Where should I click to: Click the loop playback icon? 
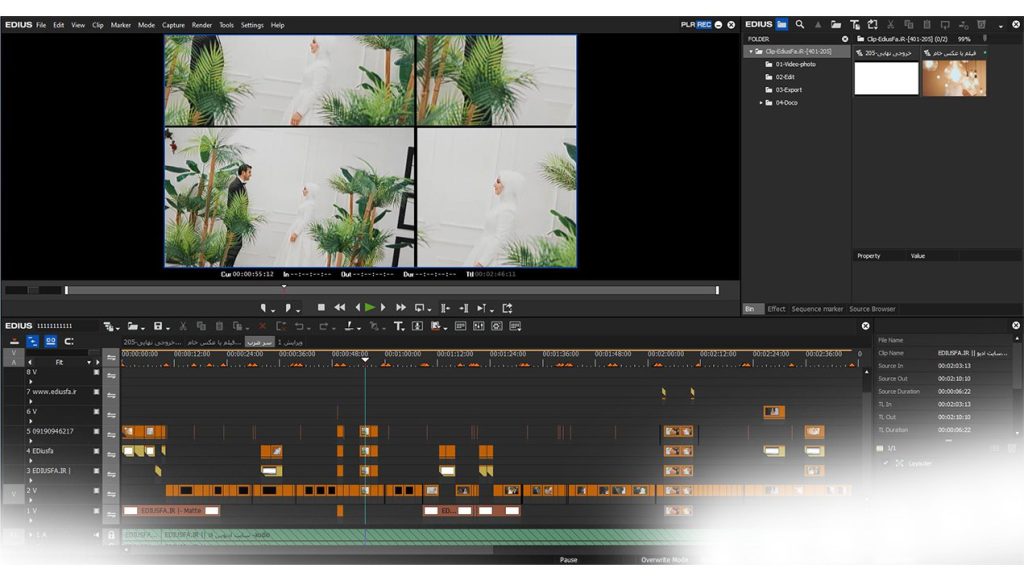coord(419,307)
